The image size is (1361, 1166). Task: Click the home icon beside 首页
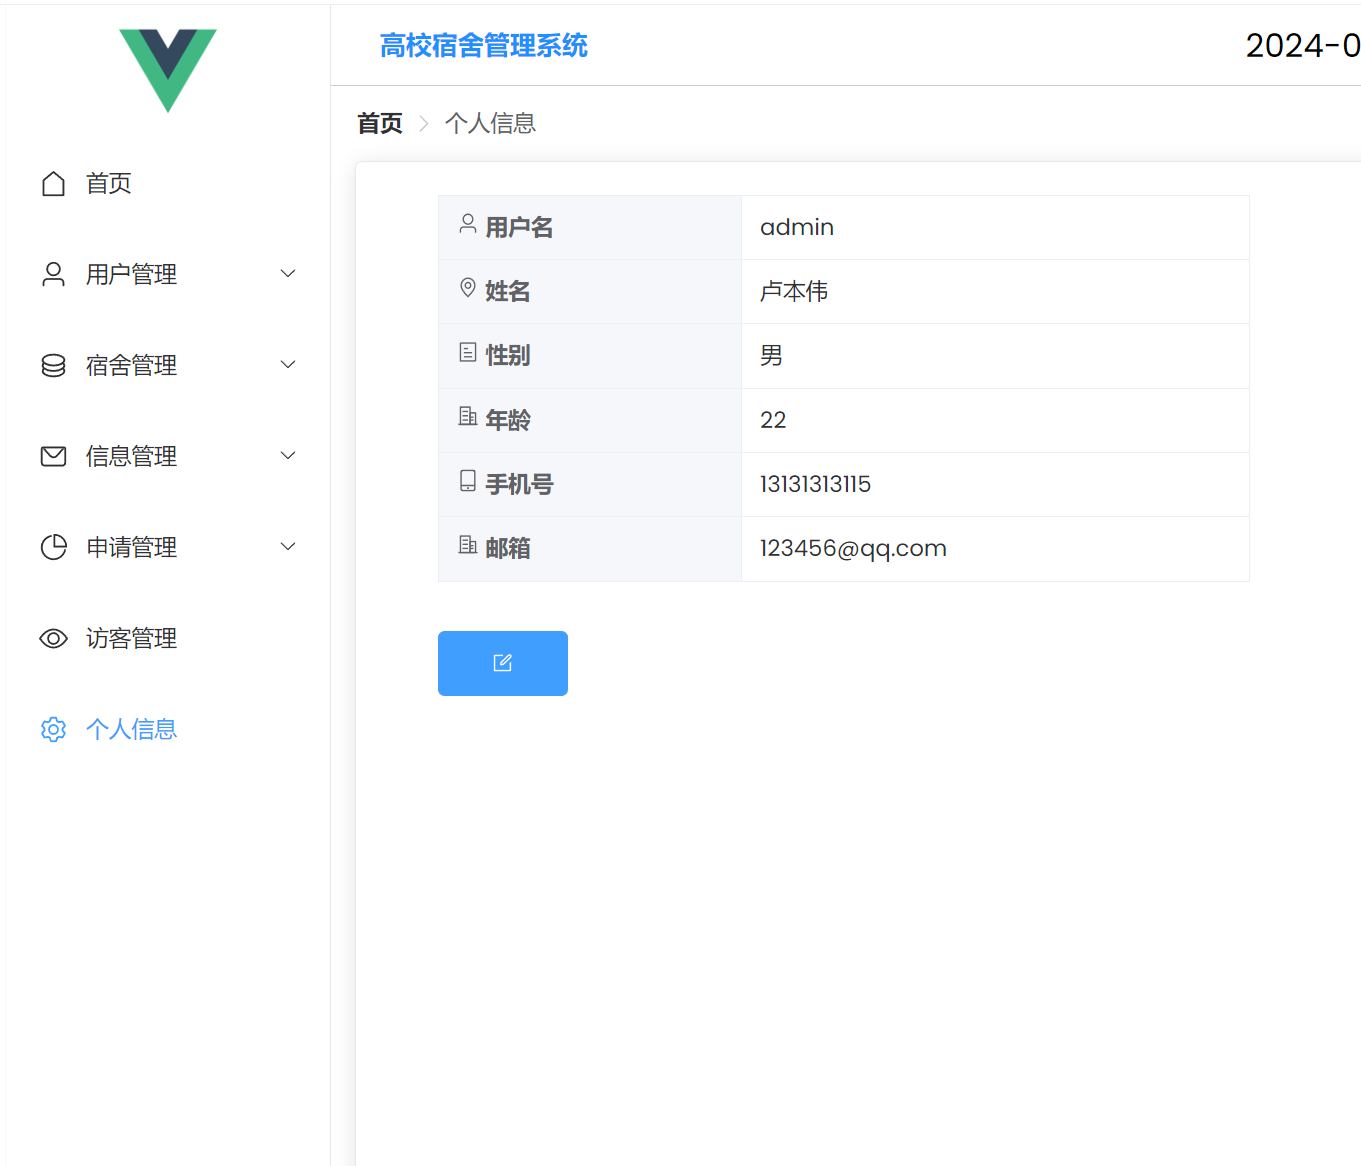tap(53, 184)
